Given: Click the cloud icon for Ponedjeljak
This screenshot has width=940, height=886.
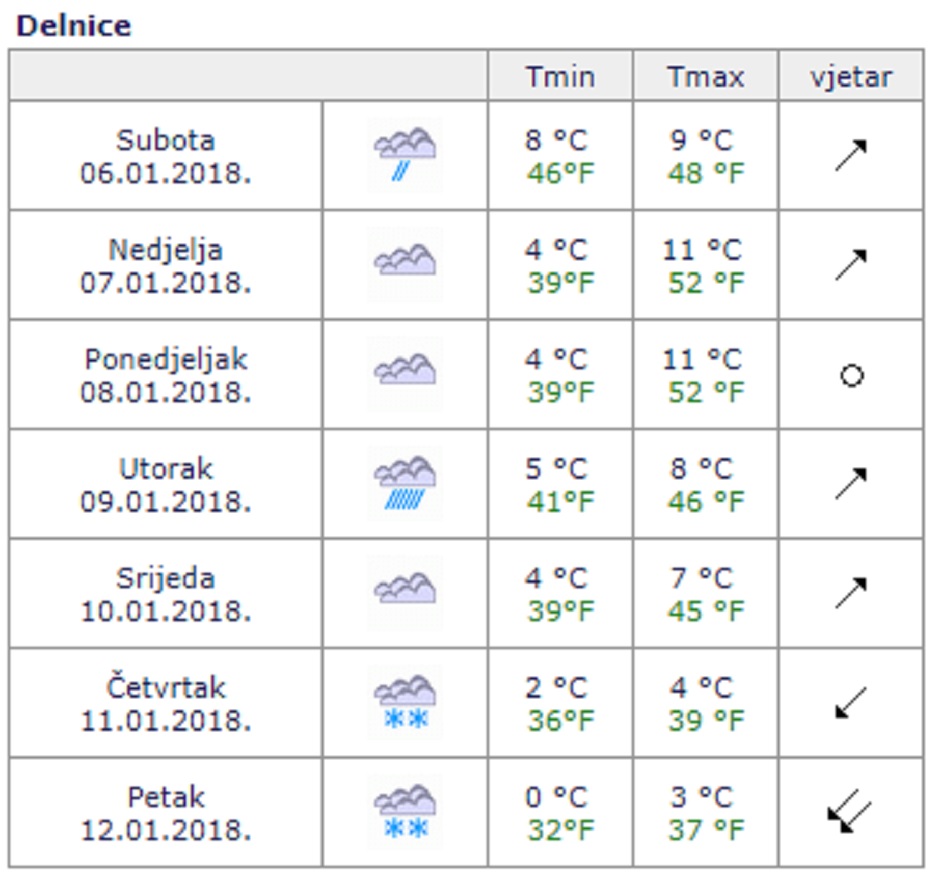Looking at the screenshot, I should (x=404, y=372).
